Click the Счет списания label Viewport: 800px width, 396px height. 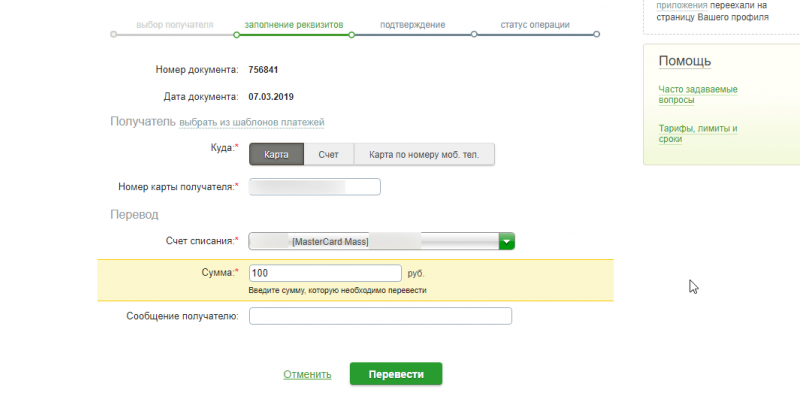(x=202, y=240)
